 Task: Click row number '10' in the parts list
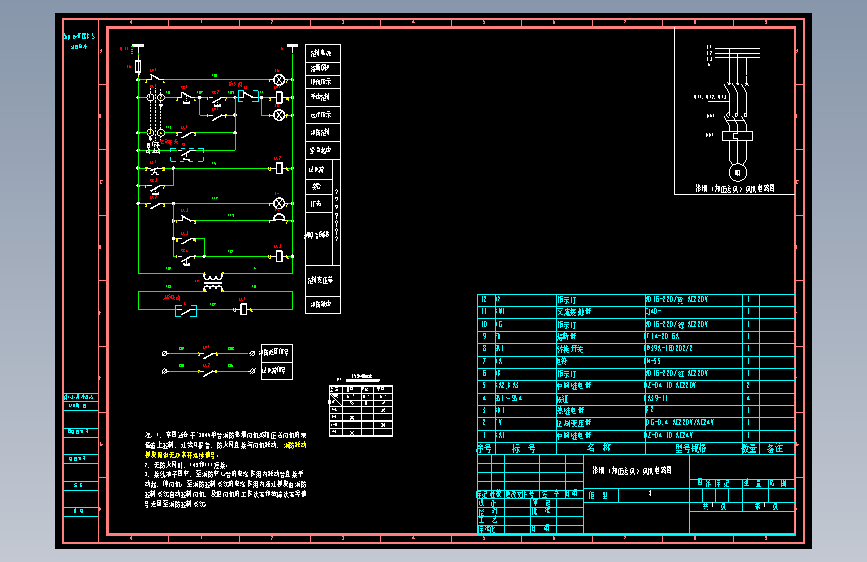[x=484, y=324]
